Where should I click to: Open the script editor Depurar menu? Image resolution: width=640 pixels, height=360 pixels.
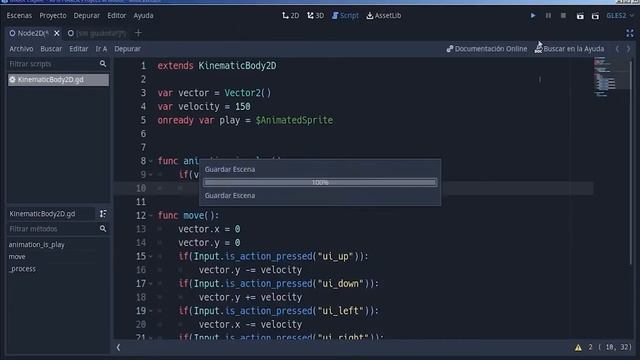click(127, 49)
